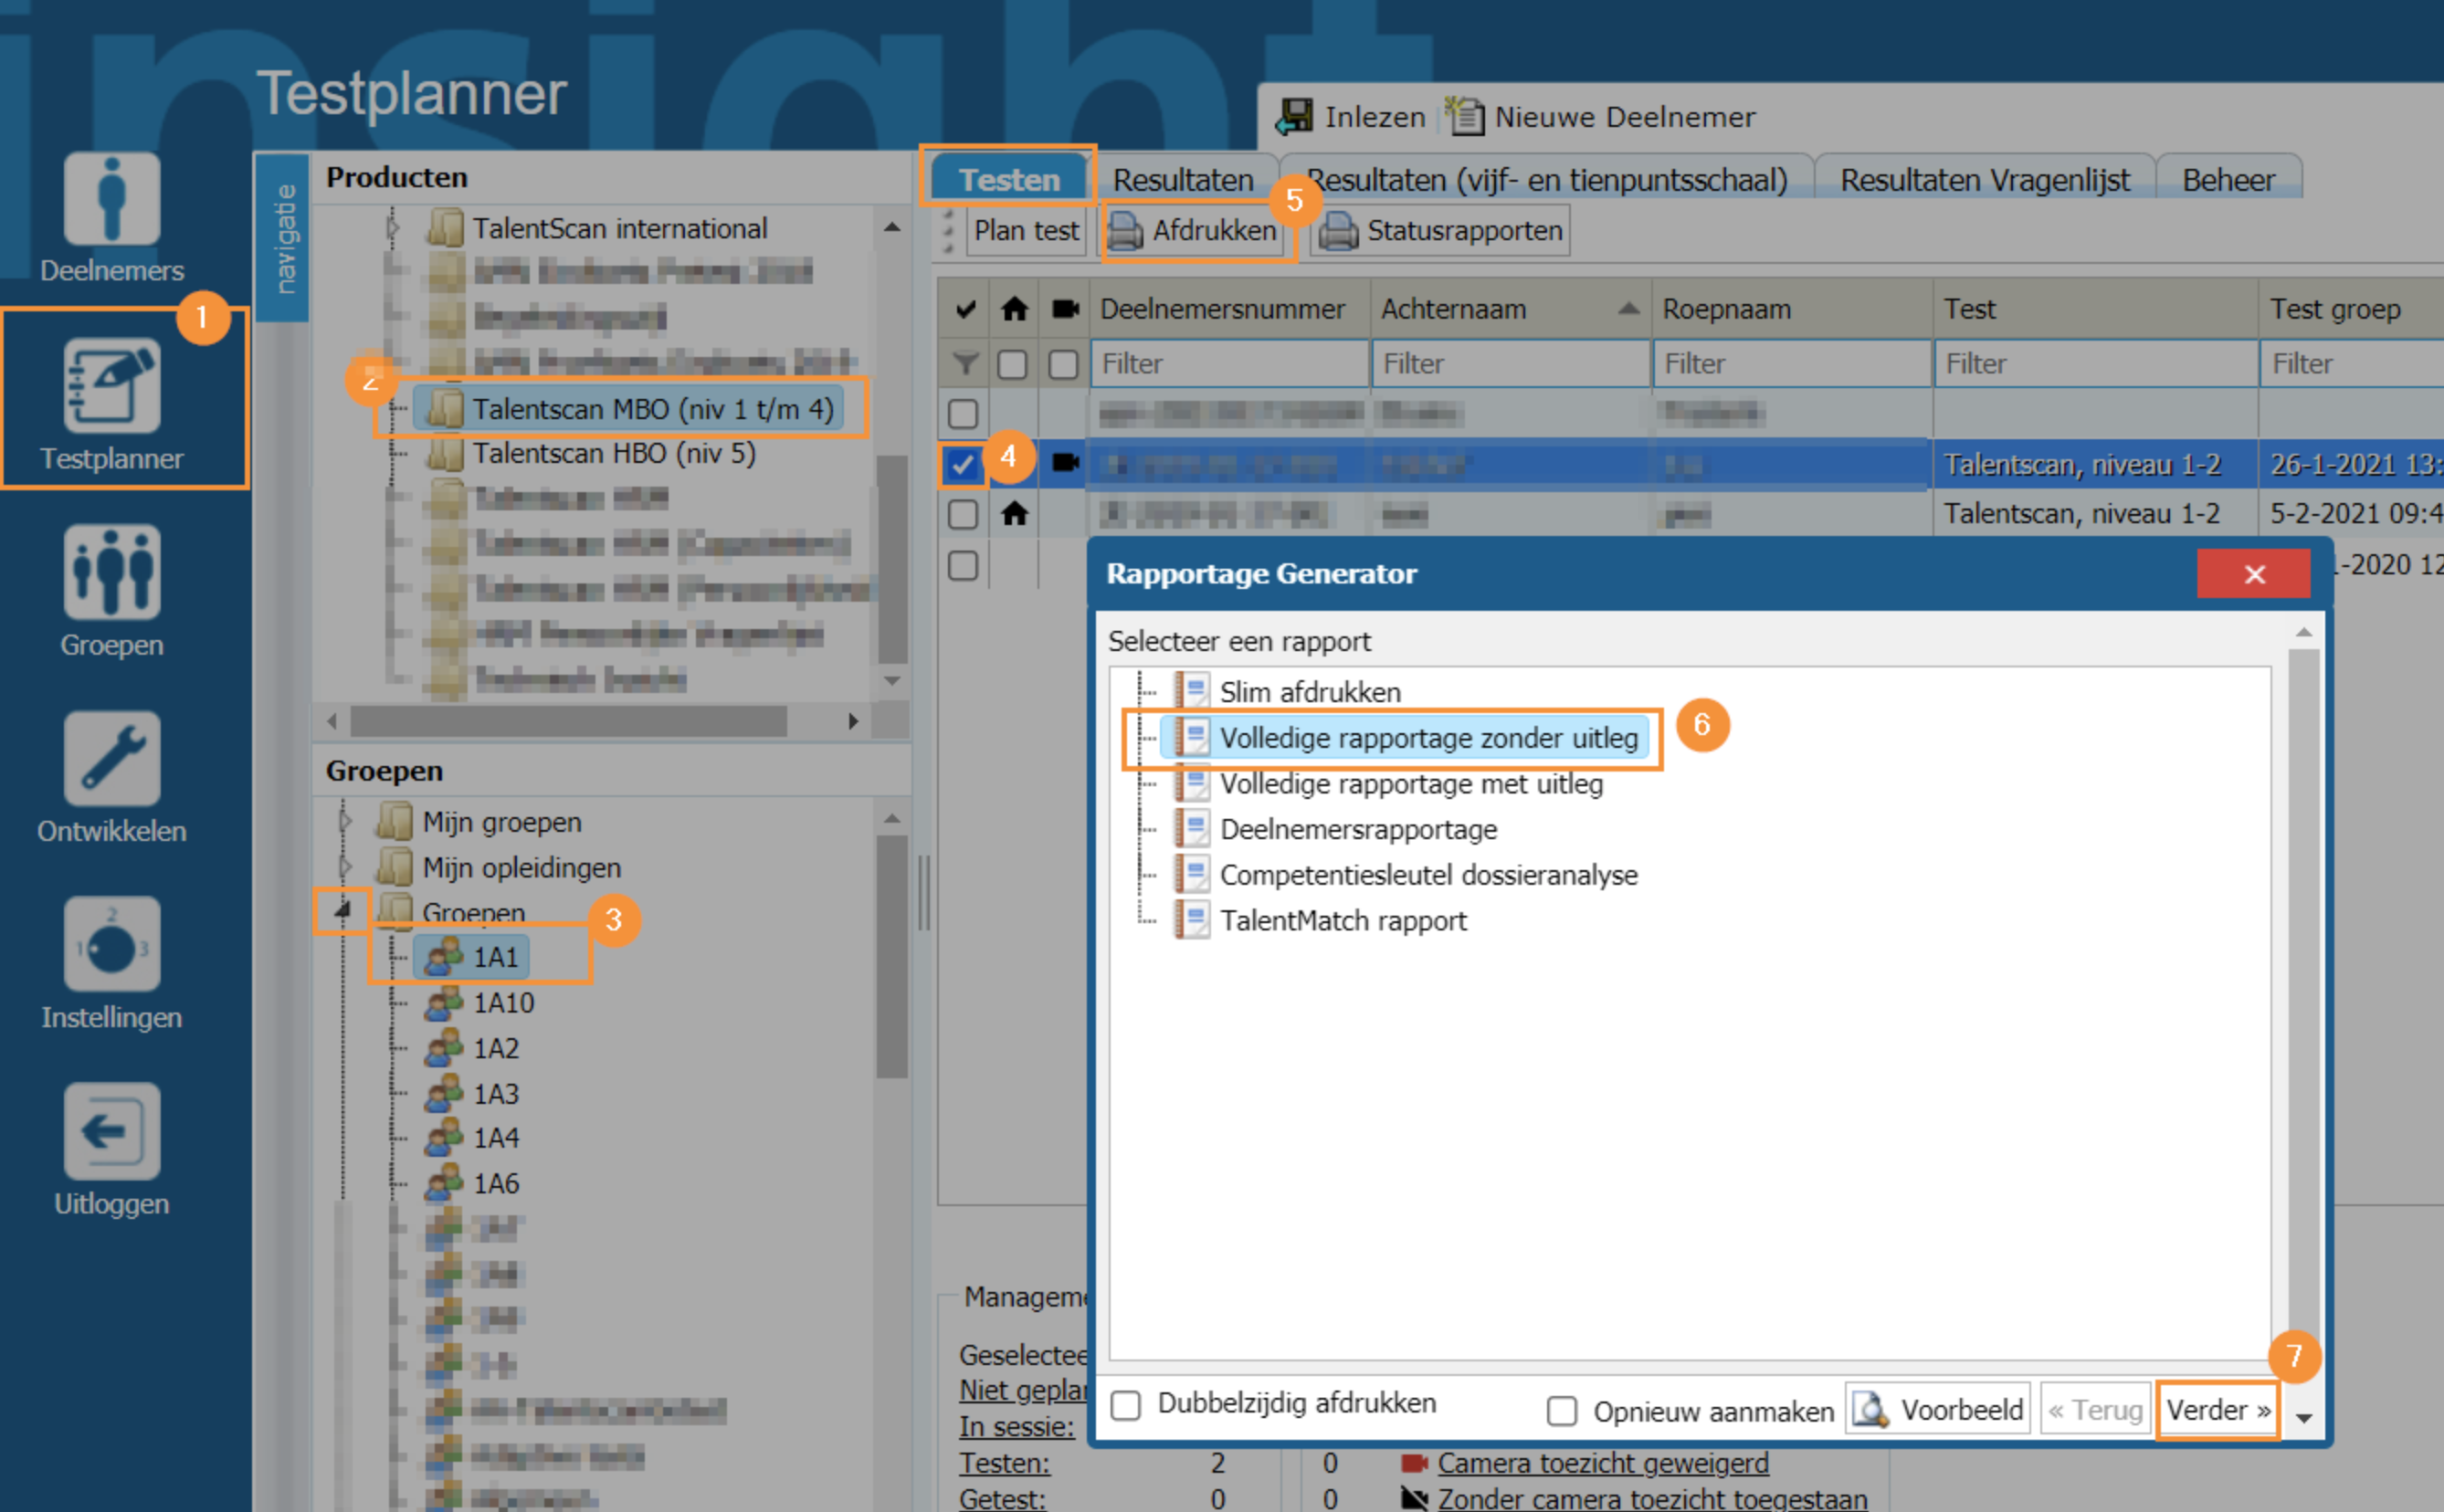Open Ontwikkelen wrench icon
2444x1512 pixels.
coord(111,758)
